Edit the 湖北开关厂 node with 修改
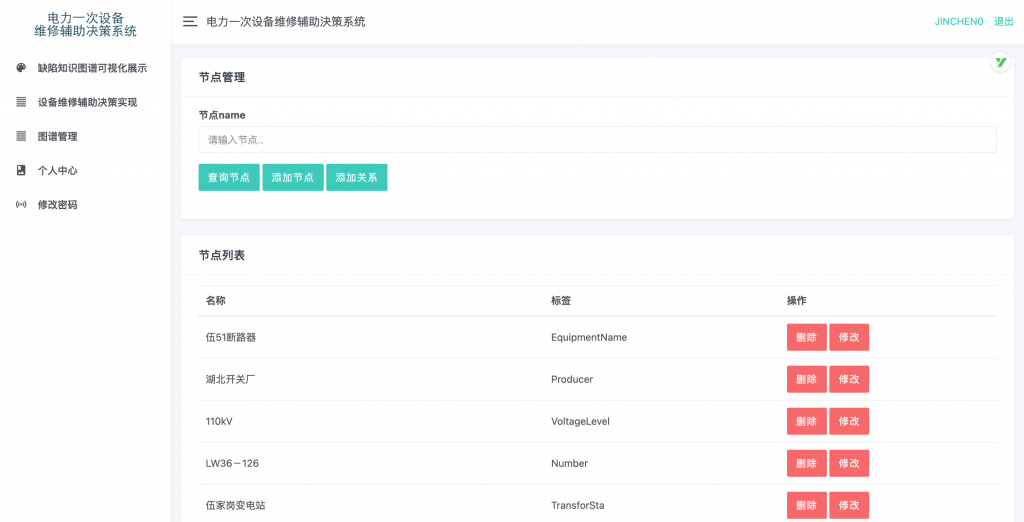The width and height of the screenshot is (1024, 522). click(848, 379)
